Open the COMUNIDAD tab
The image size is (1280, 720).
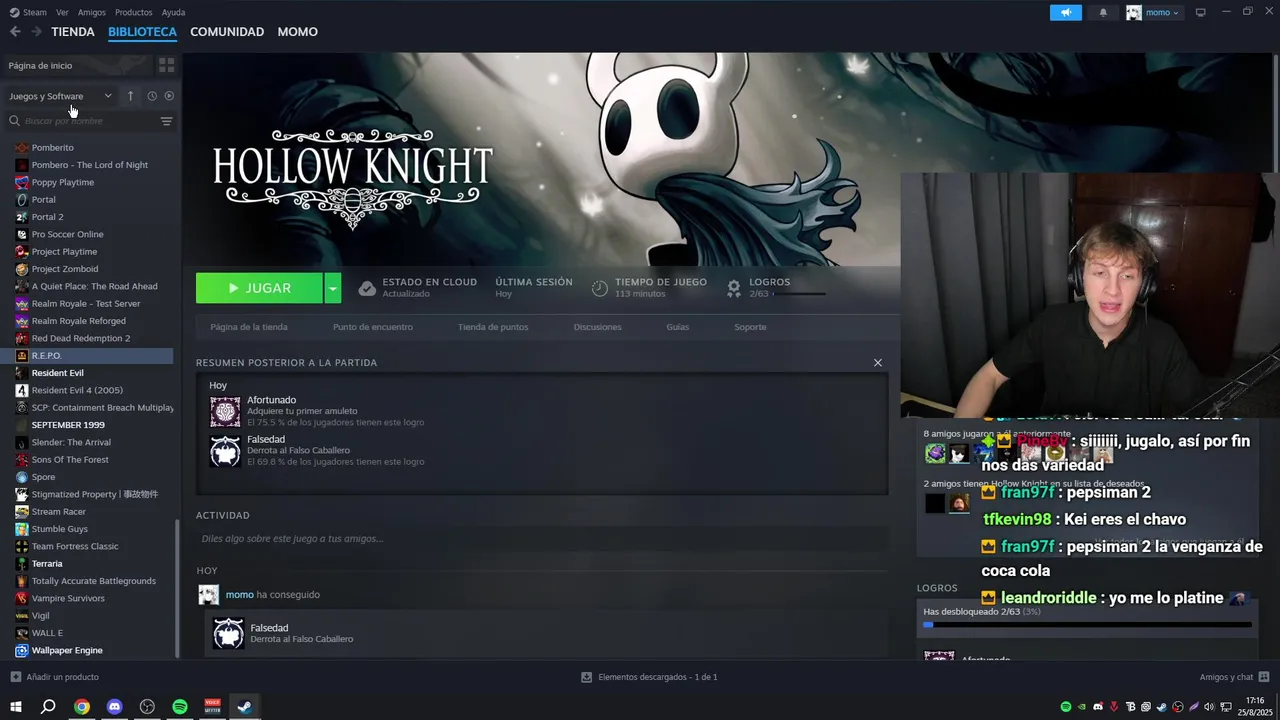[x=227, y=32]
